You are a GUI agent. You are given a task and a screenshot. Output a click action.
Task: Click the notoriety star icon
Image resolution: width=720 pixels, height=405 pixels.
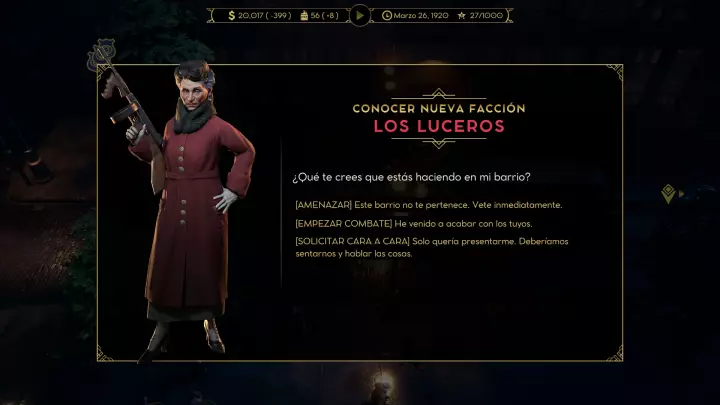tap(461, 16)
